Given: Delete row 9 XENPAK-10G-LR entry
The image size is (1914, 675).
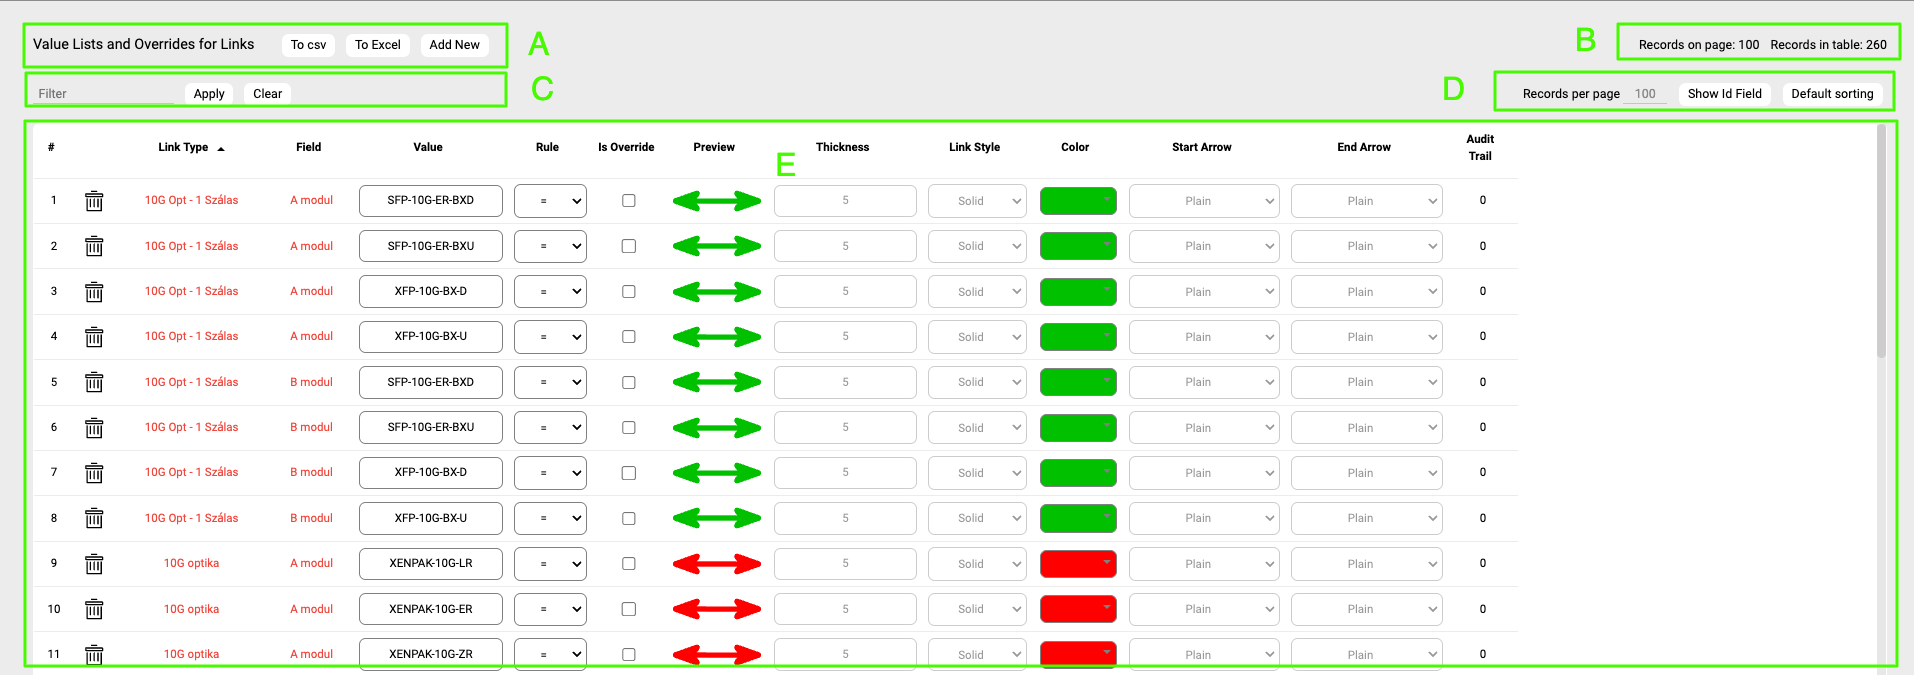Looking at the screenshot, I should point(94,564).
